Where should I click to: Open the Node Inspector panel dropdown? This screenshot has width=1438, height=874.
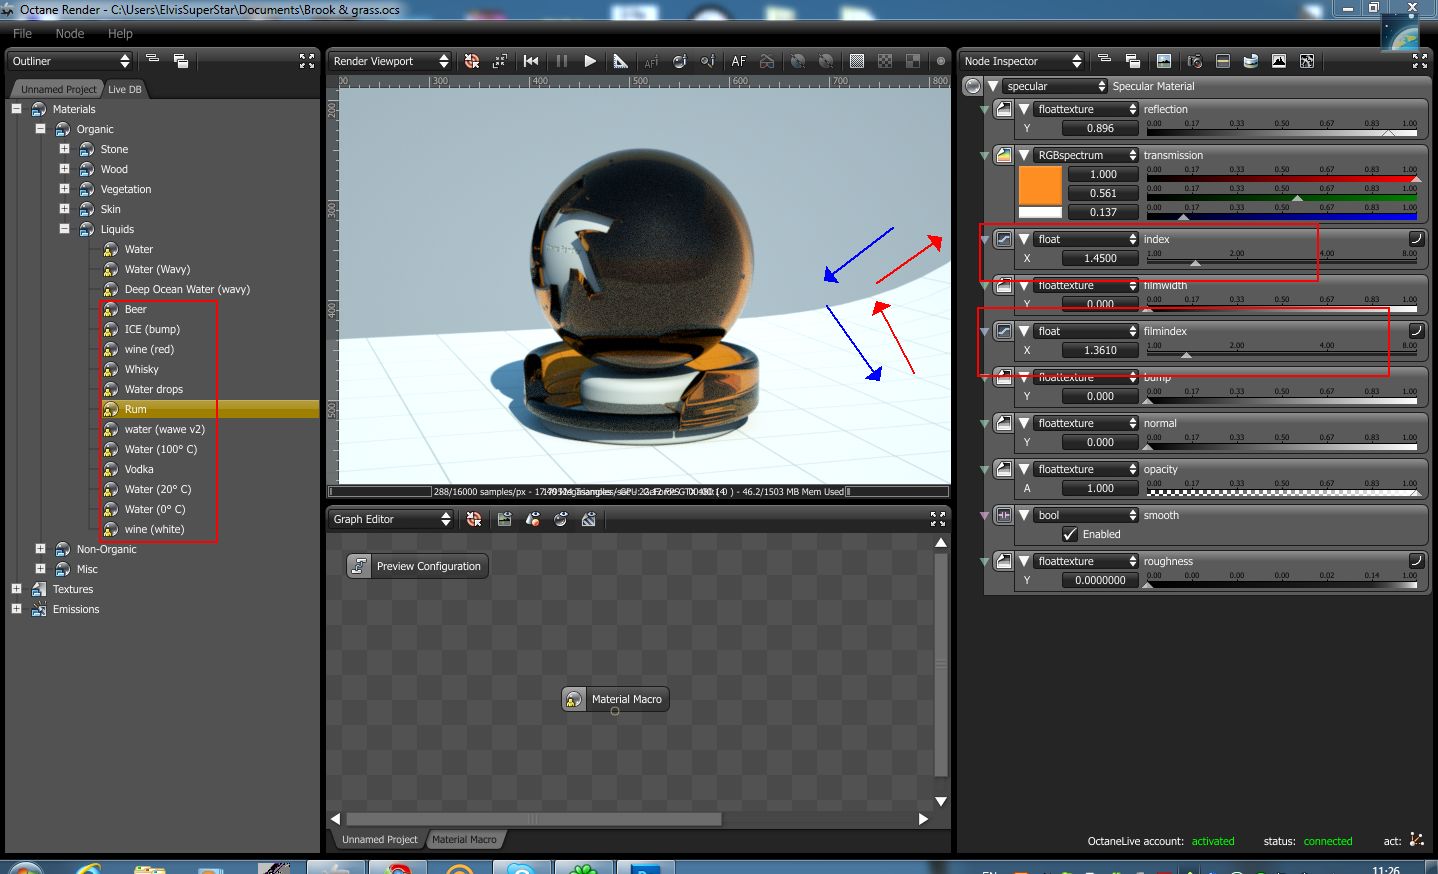[x=1022, y=61]
